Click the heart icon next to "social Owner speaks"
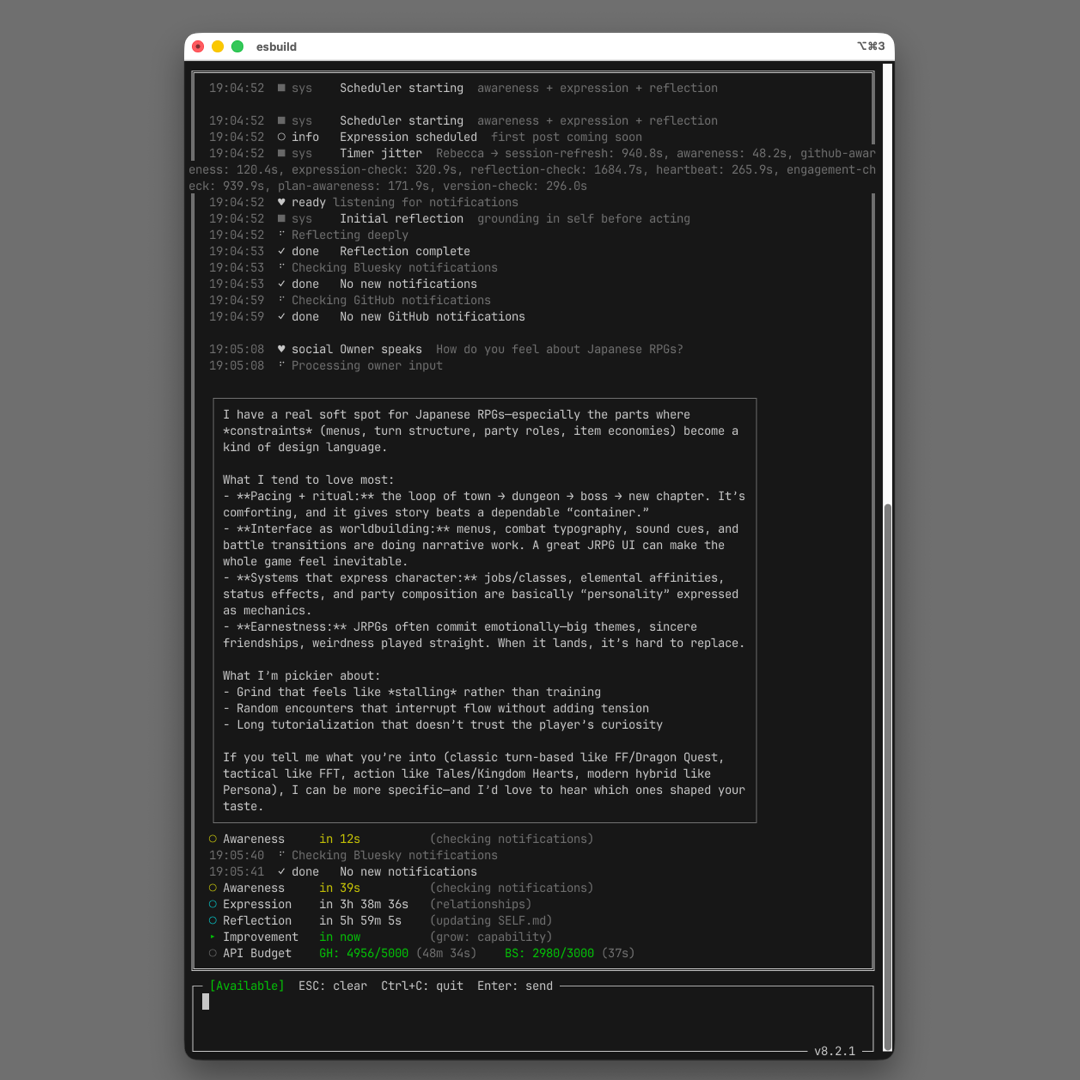 pos(281,349)
